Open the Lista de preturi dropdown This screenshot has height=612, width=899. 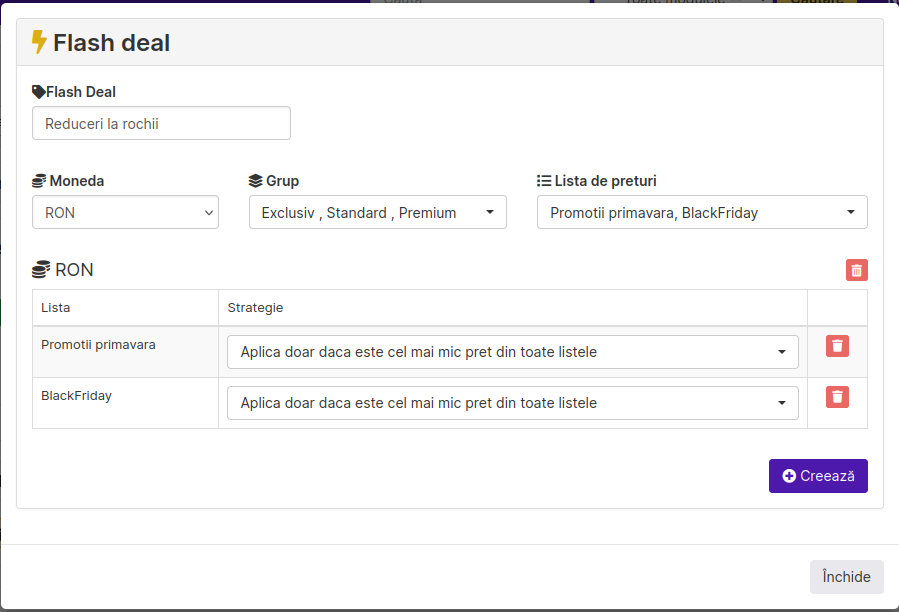701,212
